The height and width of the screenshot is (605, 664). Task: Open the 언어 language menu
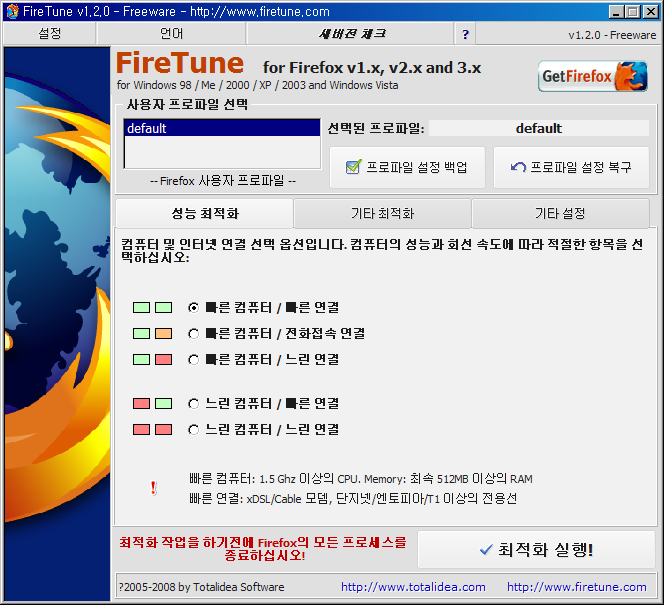tap(171, 33)
